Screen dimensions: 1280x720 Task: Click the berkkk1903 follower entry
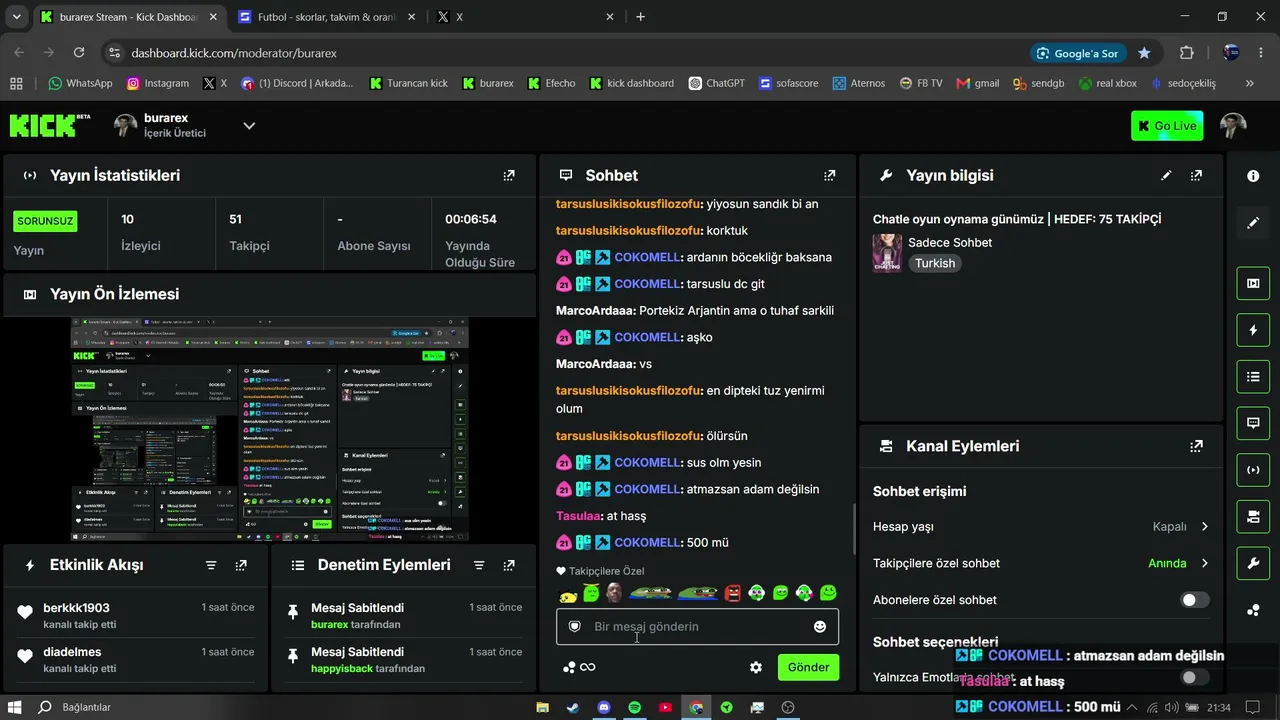pyautogui.click(x=136, y=615)
